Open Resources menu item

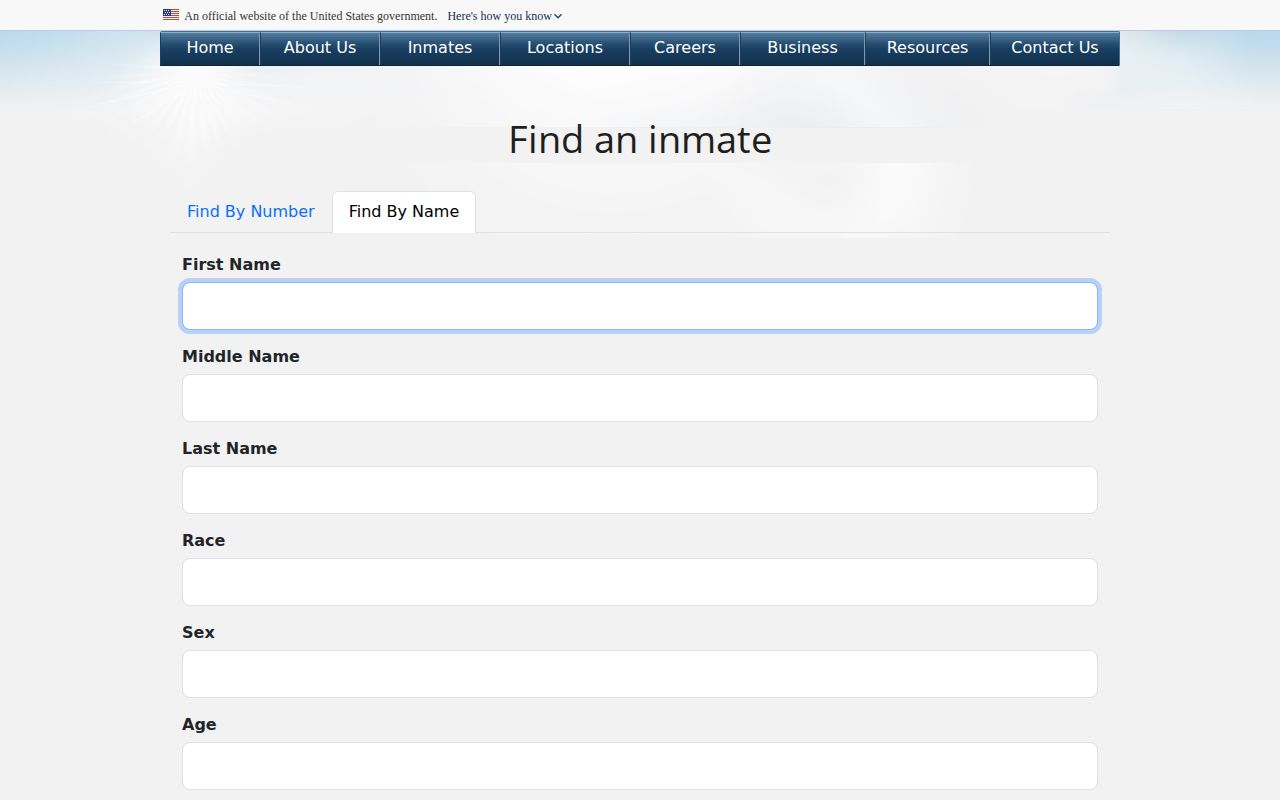point(927,48)
